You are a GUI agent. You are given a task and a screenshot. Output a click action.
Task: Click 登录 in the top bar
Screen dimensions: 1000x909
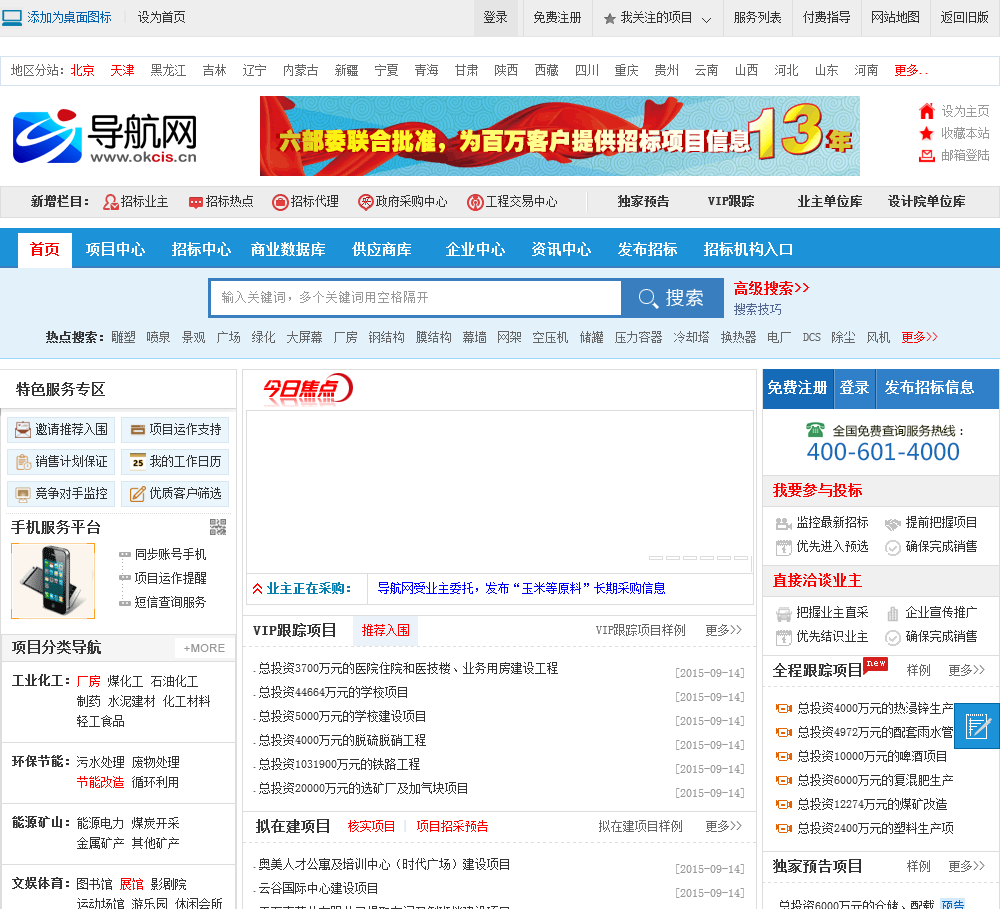(x=496, y=17)
